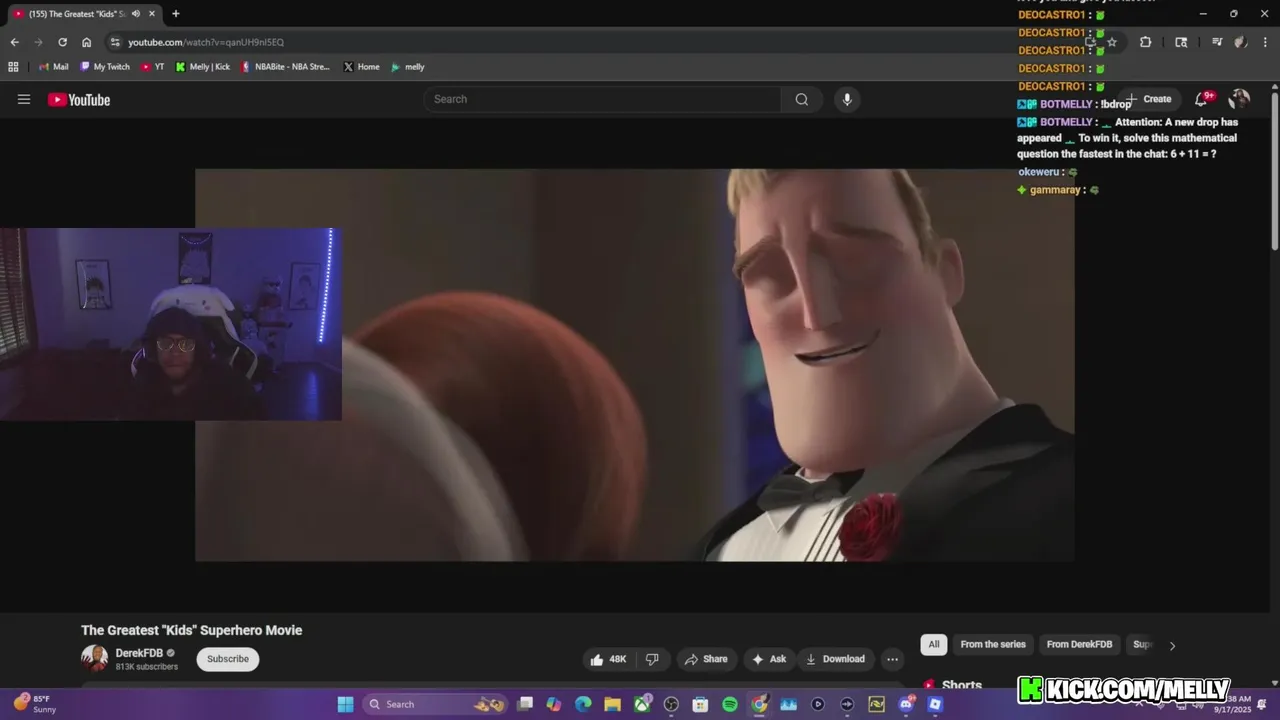Open the X Home bookmark
This screenshot has height=720, width=1280.
pyautogui.click(x=361, y=67)
